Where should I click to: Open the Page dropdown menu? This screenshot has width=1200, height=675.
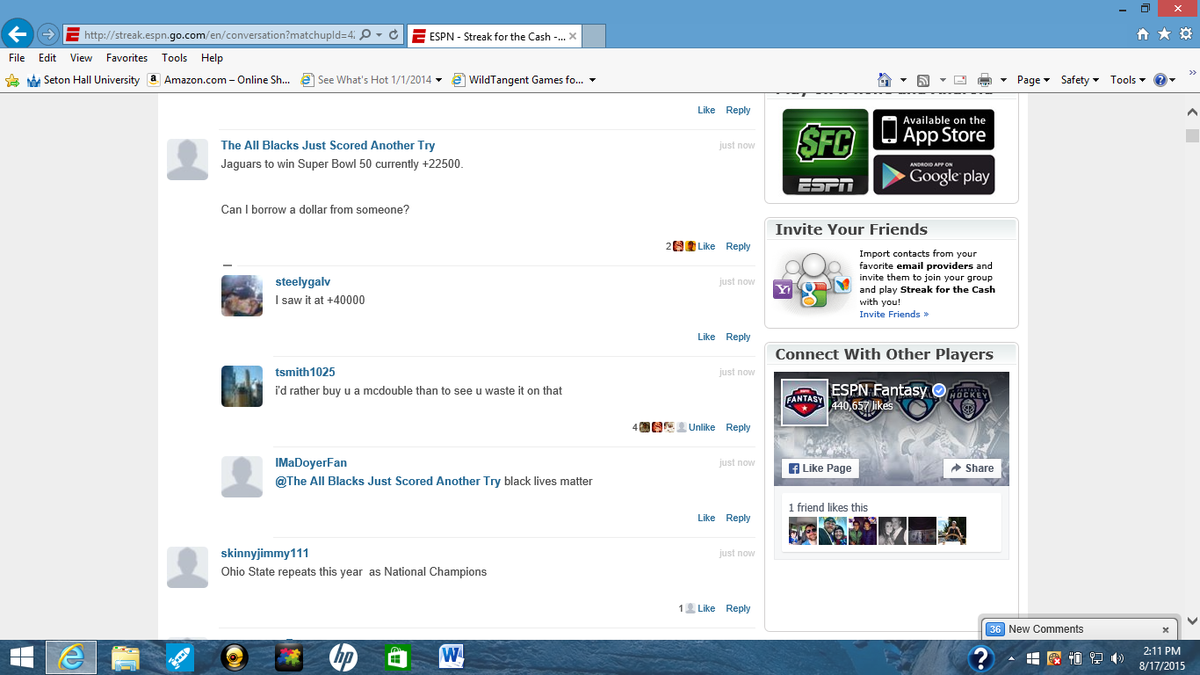tap(1034, 80)
